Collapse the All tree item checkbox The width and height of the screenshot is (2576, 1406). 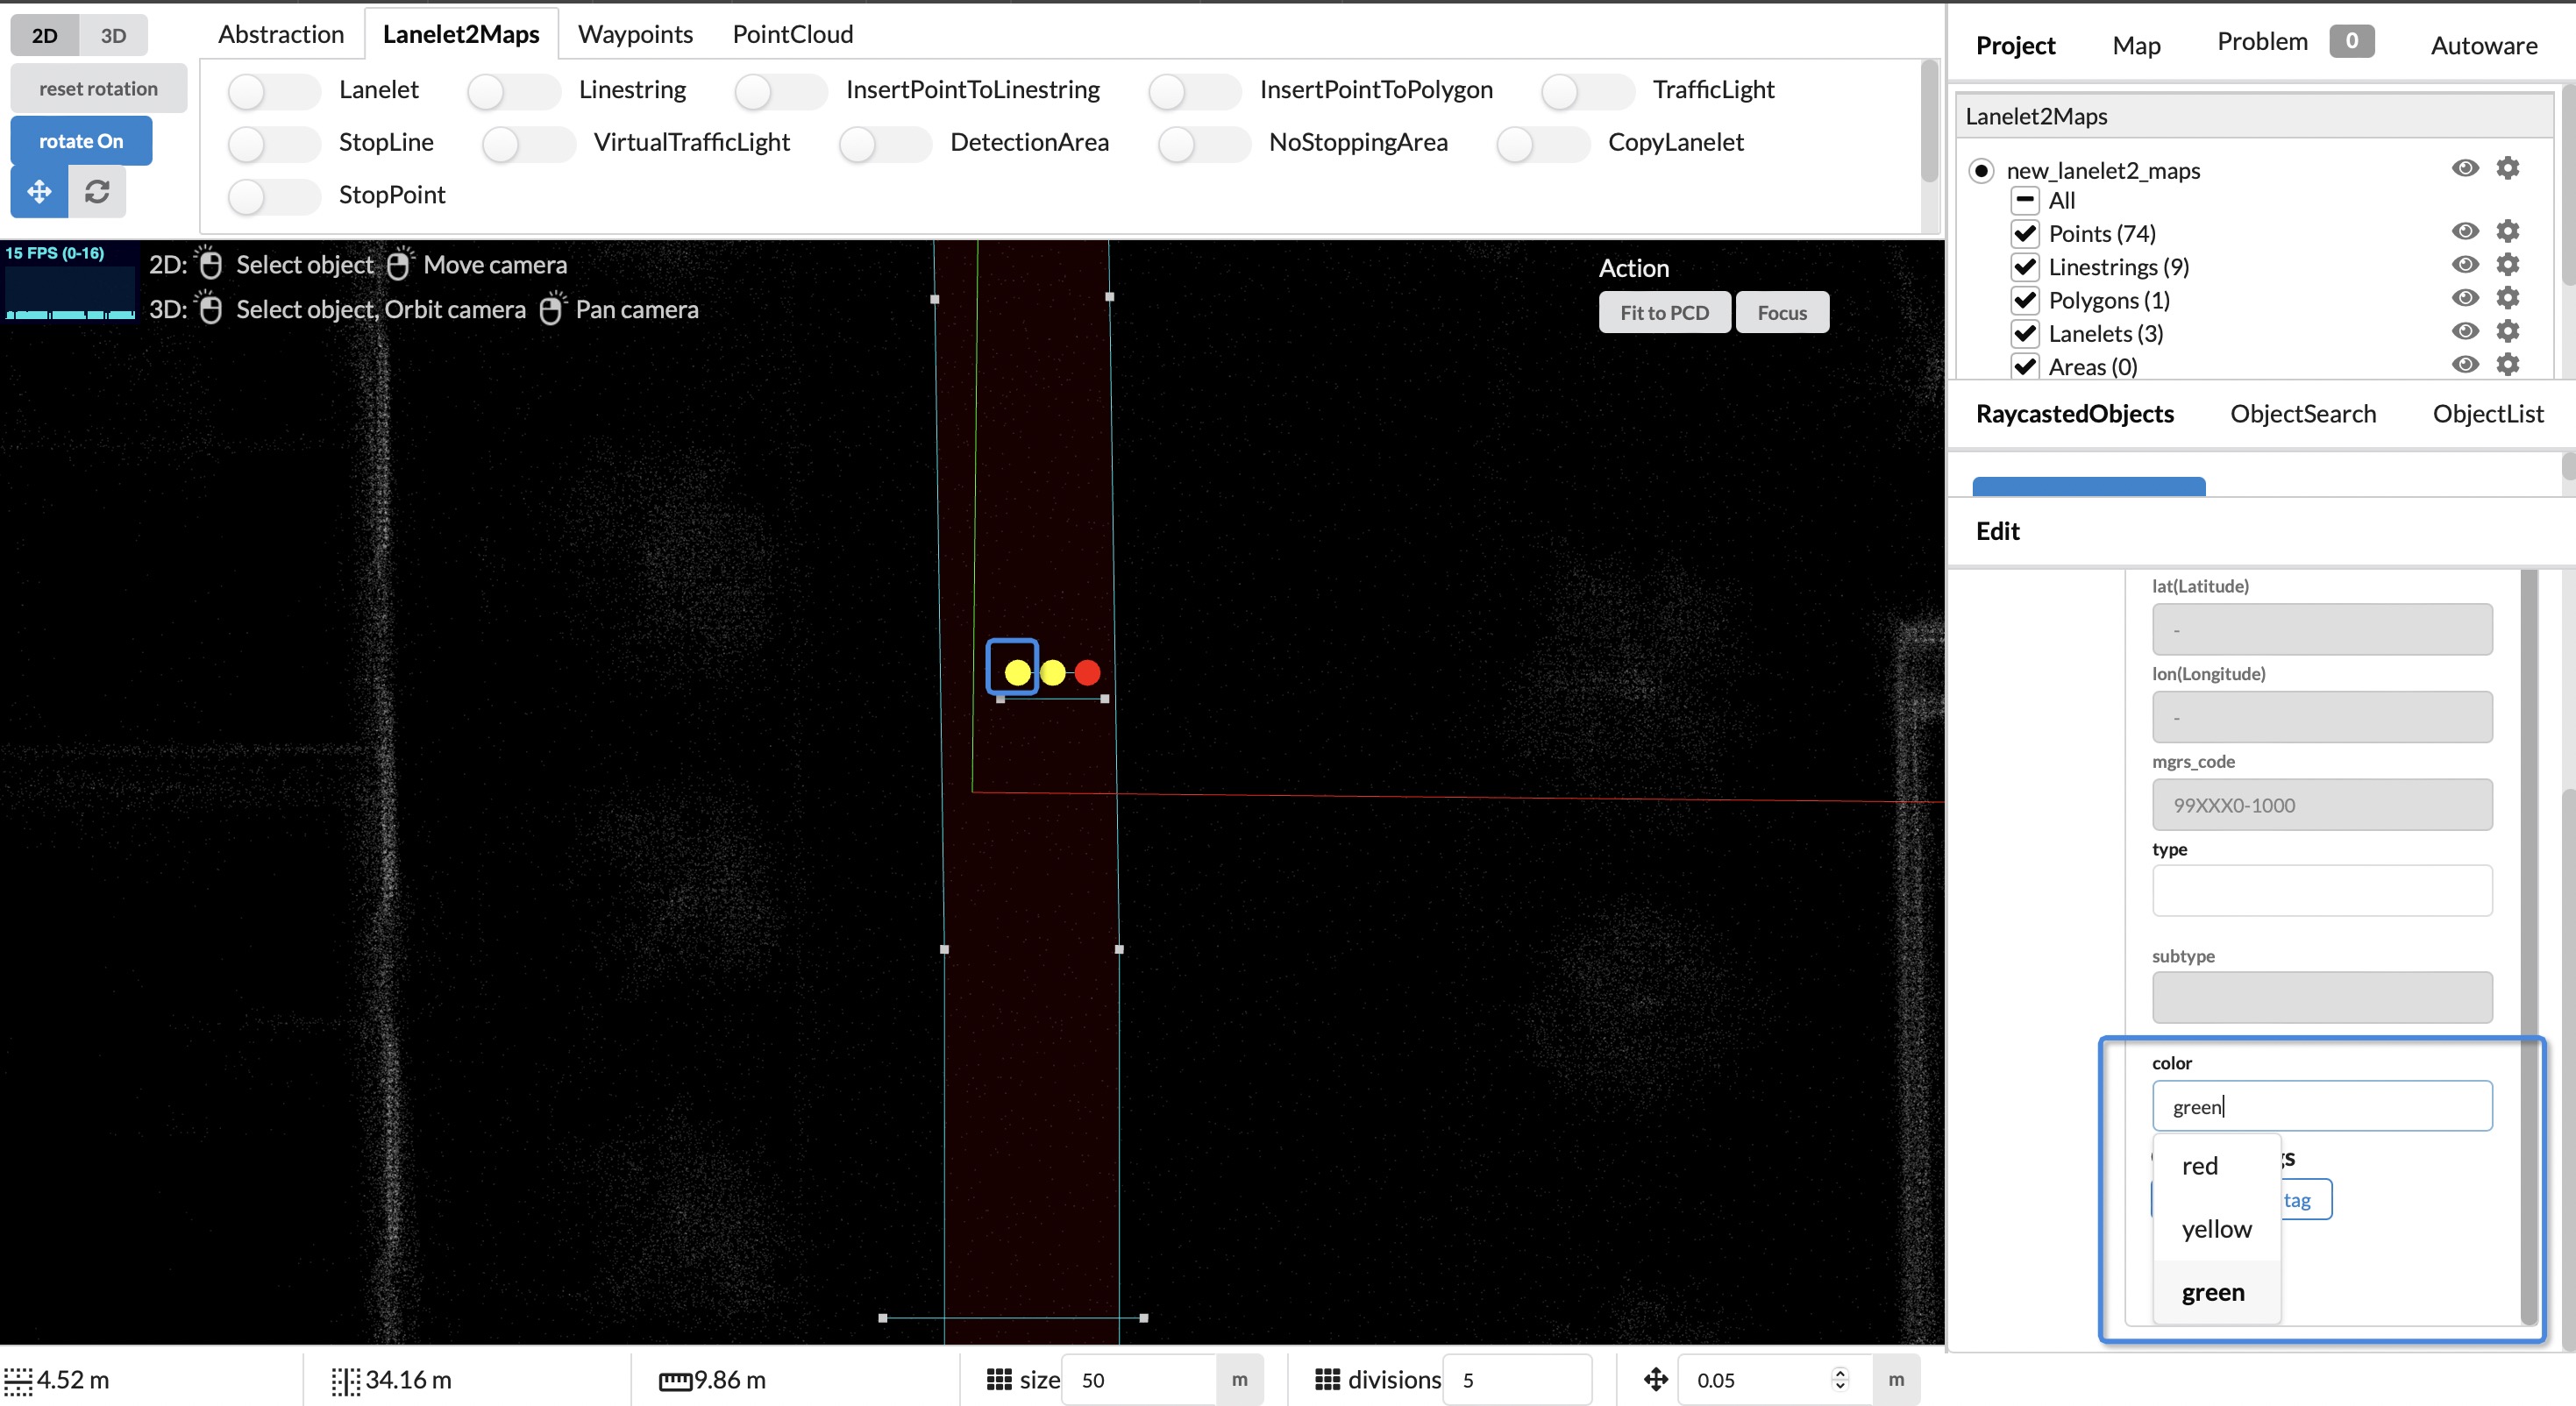click(x=2026, y=200)
